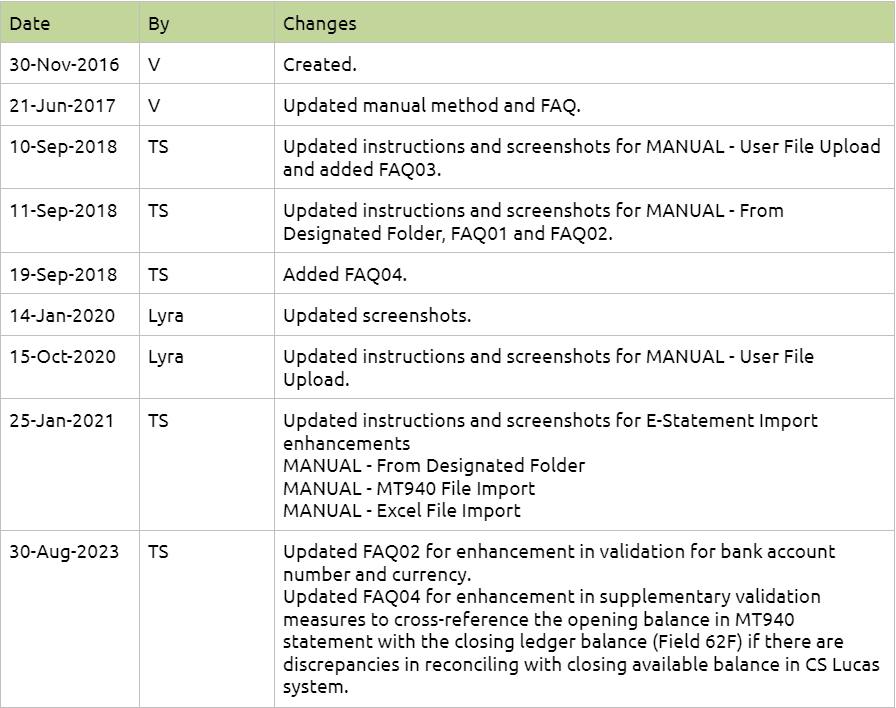Click the Changes column header
896x708 pixels.
[x=319, y=23]
